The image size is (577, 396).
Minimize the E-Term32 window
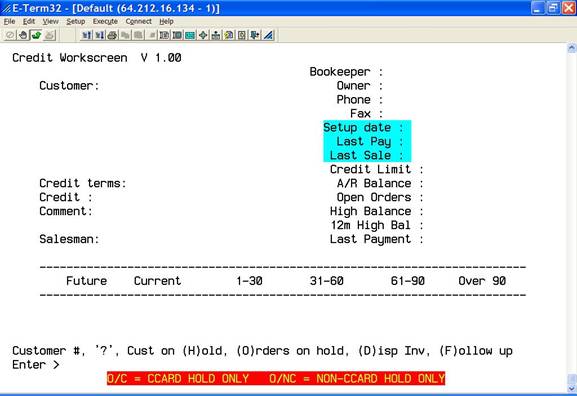click(537, 8)
